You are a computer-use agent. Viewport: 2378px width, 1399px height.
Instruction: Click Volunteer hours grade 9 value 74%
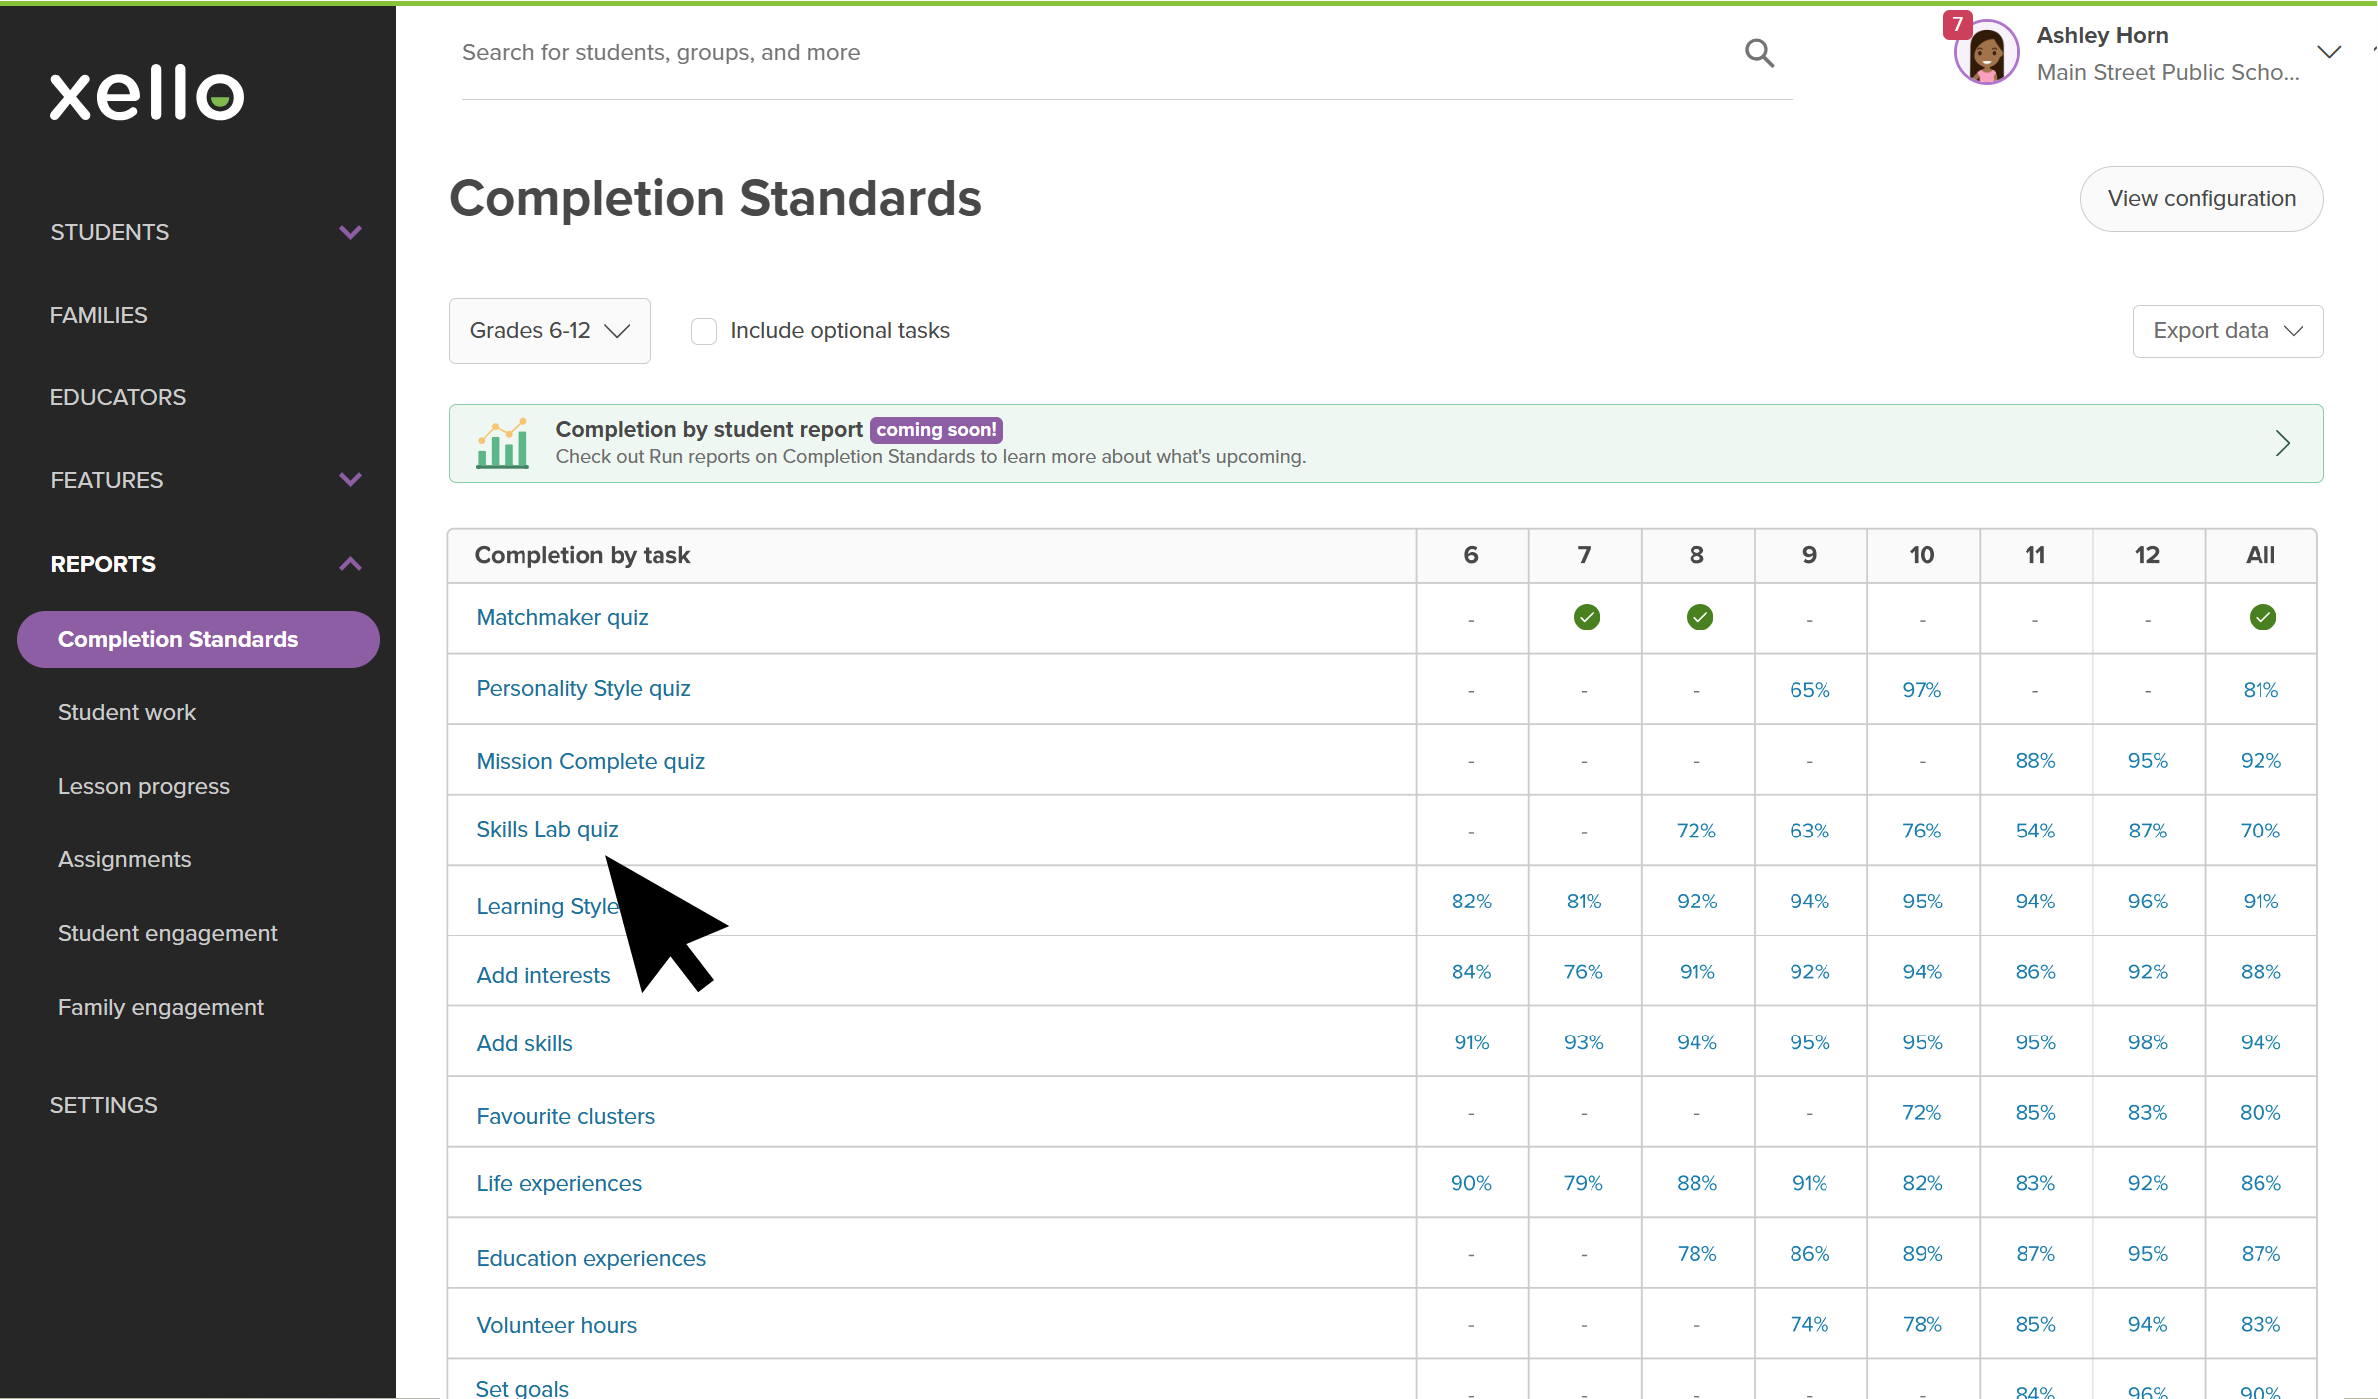[x=1809, y=1324]
